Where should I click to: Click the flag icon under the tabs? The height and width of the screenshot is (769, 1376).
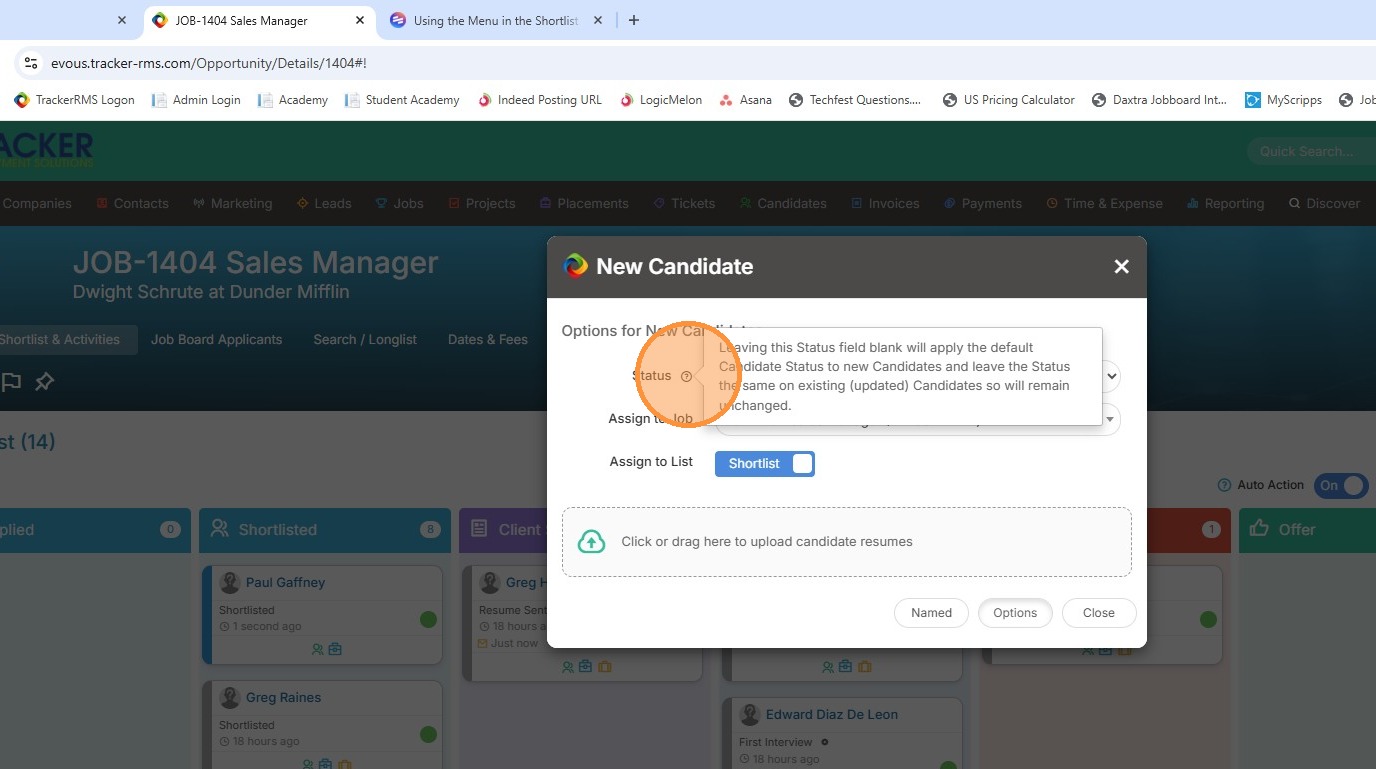11,381
